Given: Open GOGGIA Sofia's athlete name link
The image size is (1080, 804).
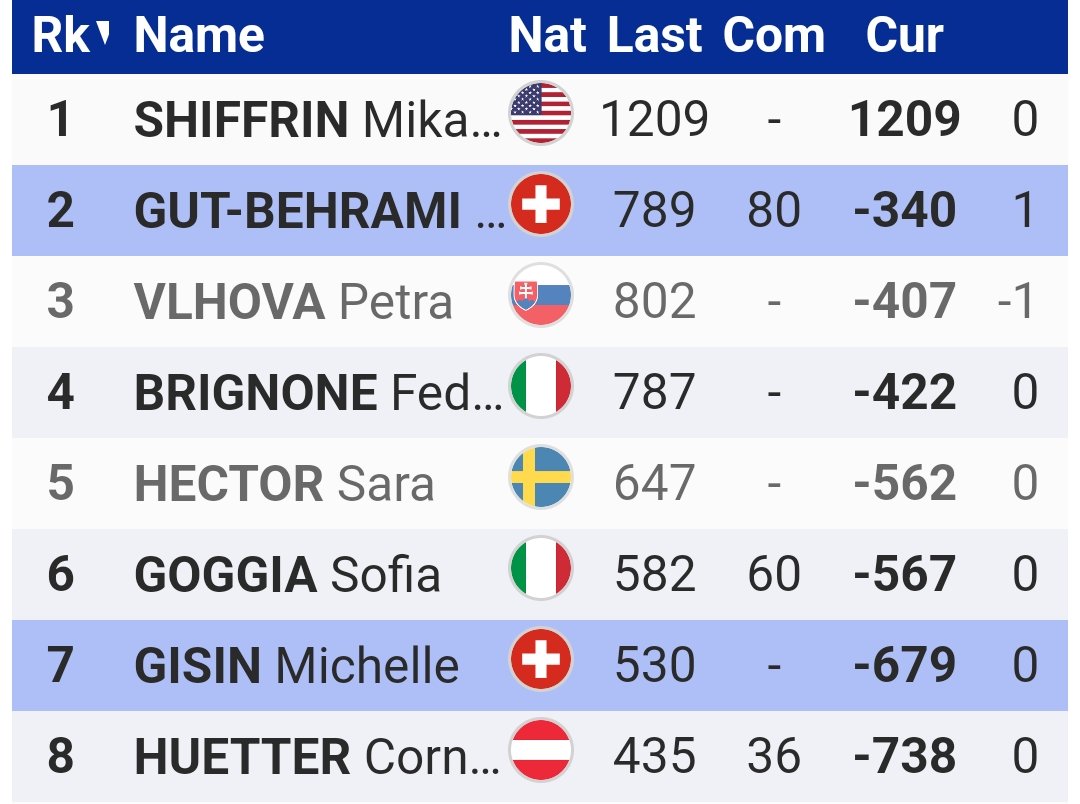Looking at the screenshot, I should pos(287,574).
